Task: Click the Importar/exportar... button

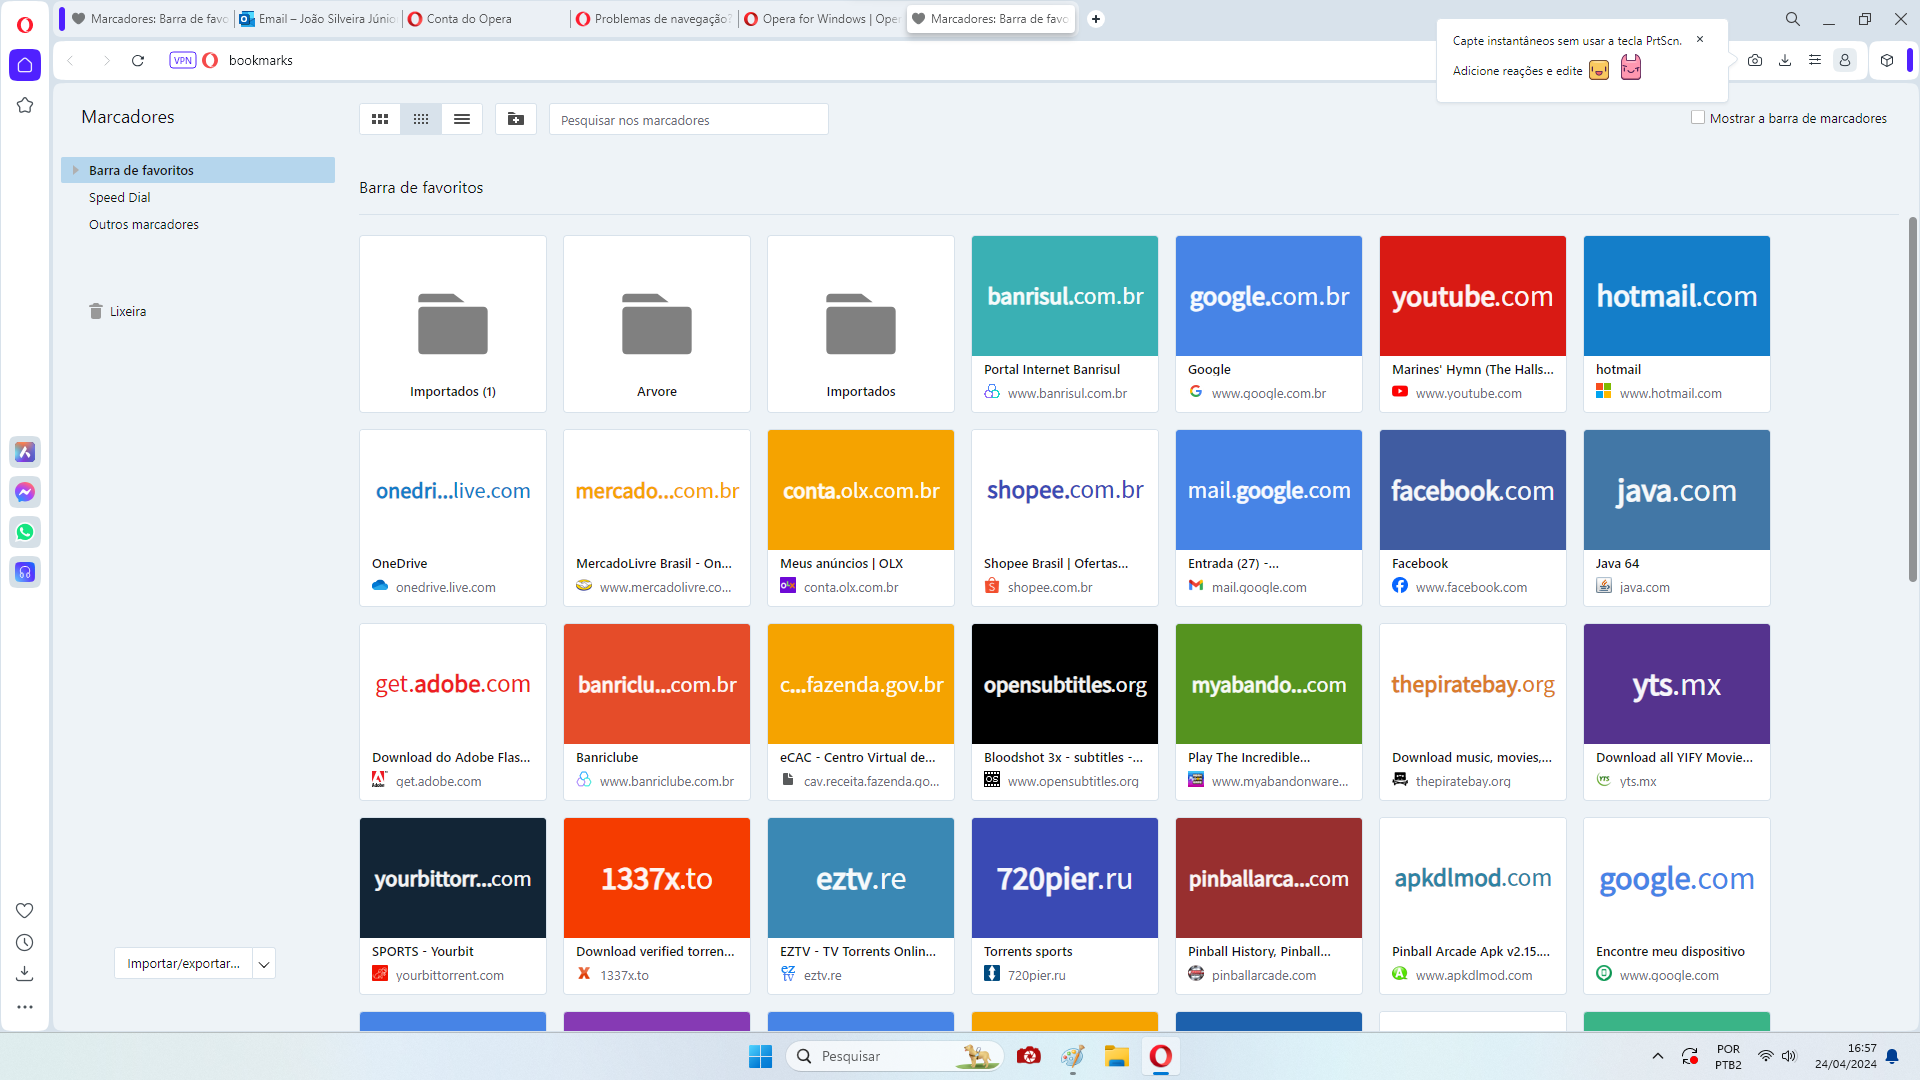Action: coord(183,964)
